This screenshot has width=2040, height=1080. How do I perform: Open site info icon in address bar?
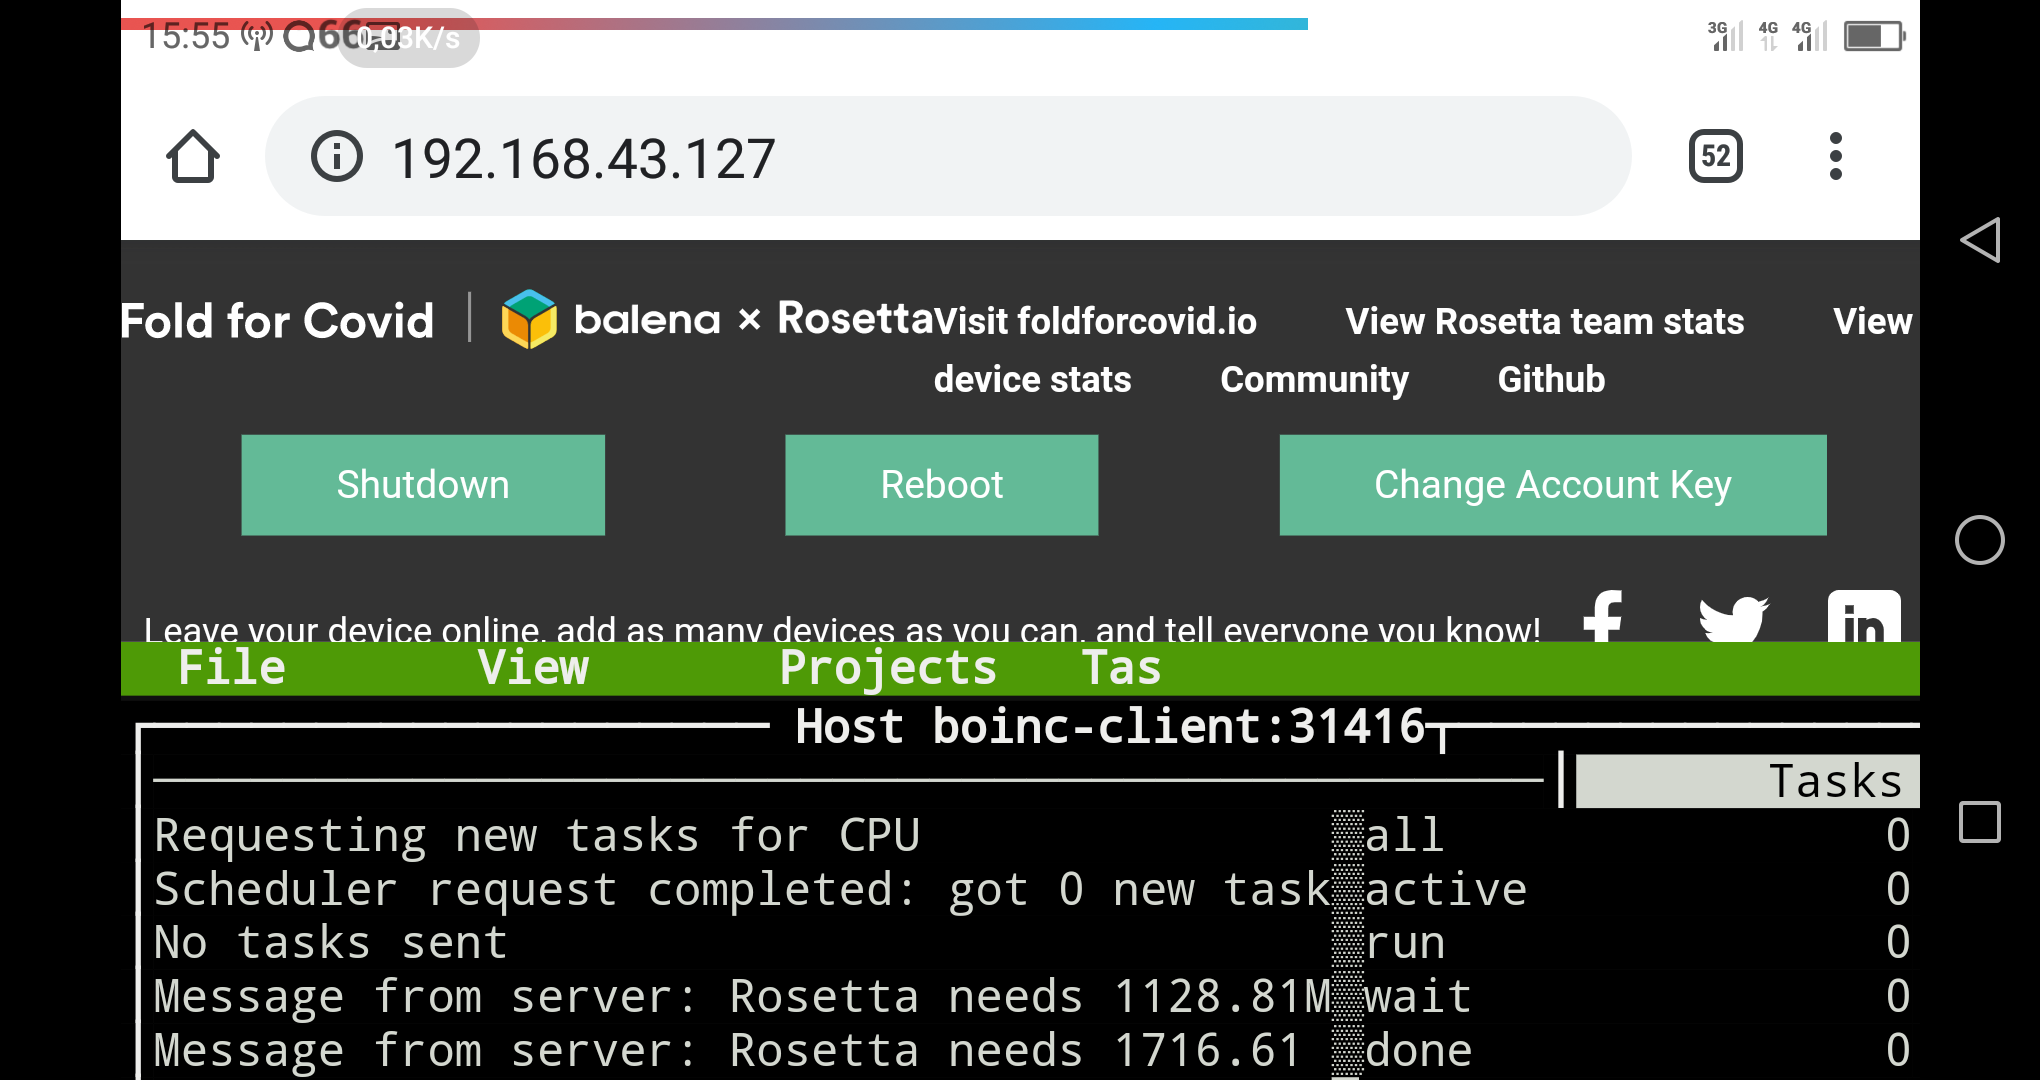336,157
